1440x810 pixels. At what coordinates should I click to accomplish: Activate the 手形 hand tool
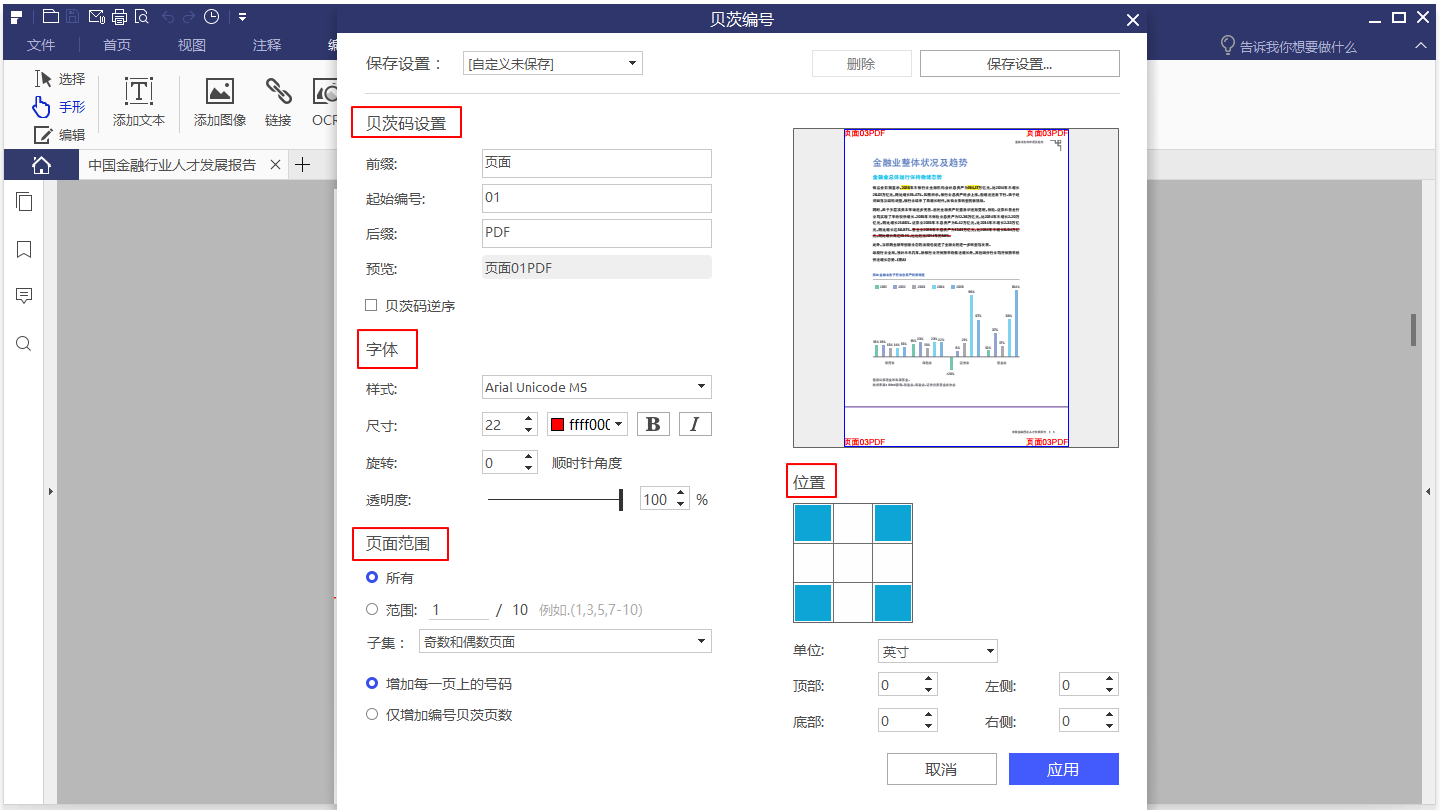click(59, 107)
